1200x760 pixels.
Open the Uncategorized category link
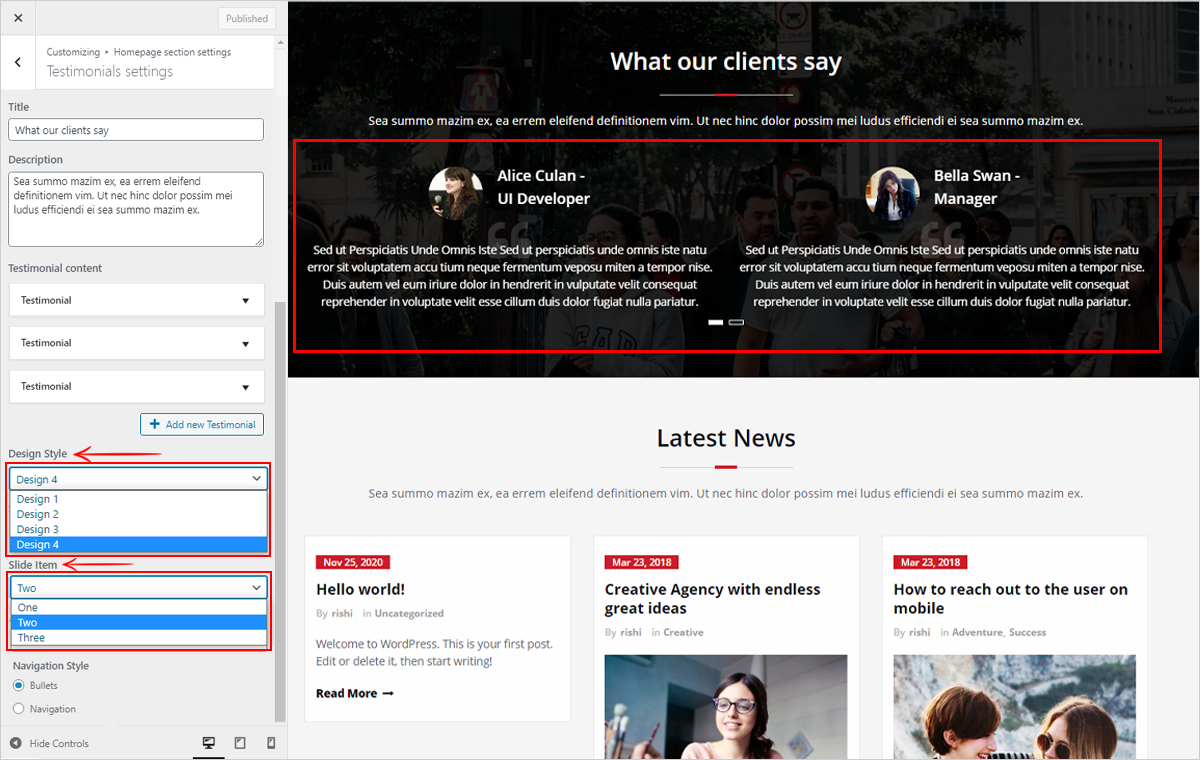(409, 613)
